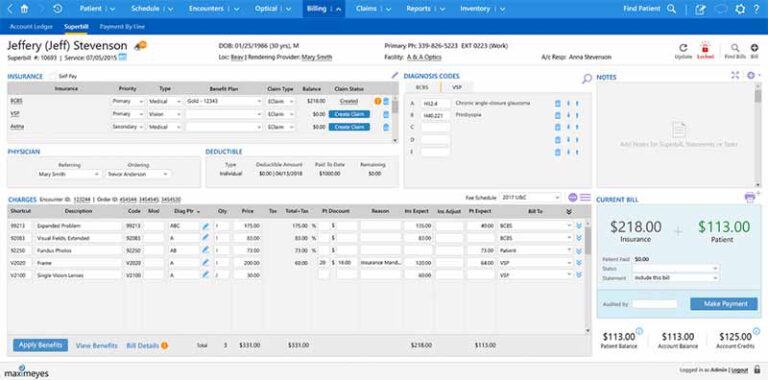This screenshot has width=768, height=380.
Task: Switch to the Payment By Line tab
Action: [x=122, y=26]
